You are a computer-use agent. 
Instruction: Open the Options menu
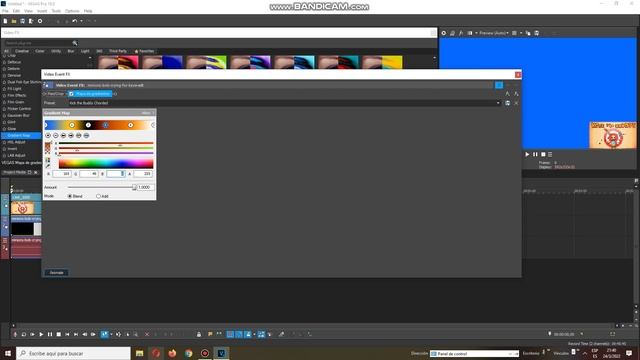(72, 11)
